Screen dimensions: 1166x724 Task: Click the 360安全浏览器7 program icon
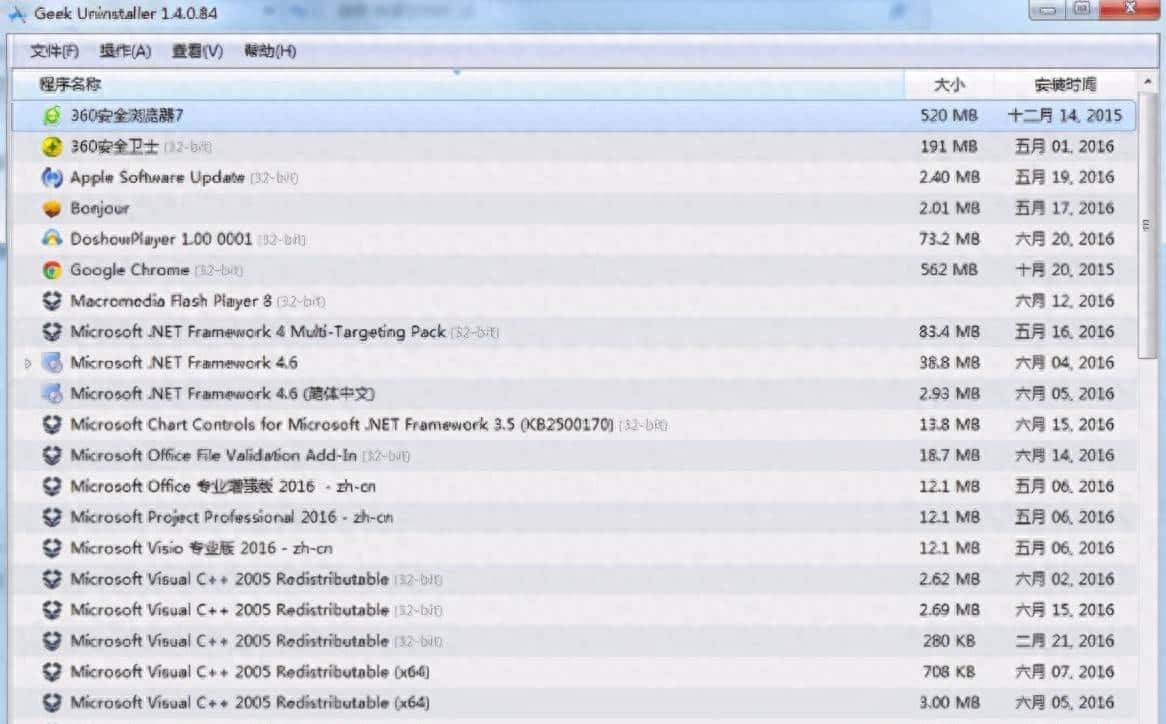pyautogui.click(x=51, y=115)
